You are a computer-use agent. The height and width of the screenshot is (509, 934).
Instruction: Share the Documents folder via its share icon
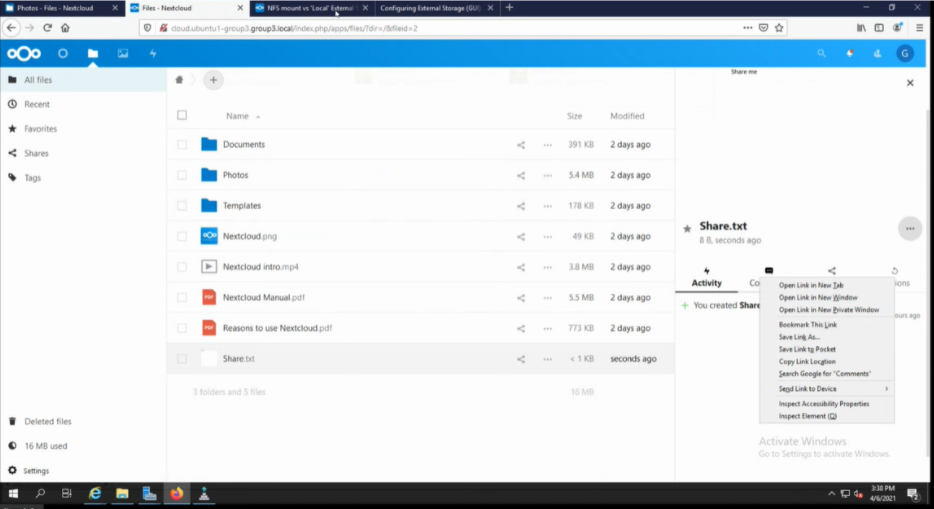click(x=521, y=145)
